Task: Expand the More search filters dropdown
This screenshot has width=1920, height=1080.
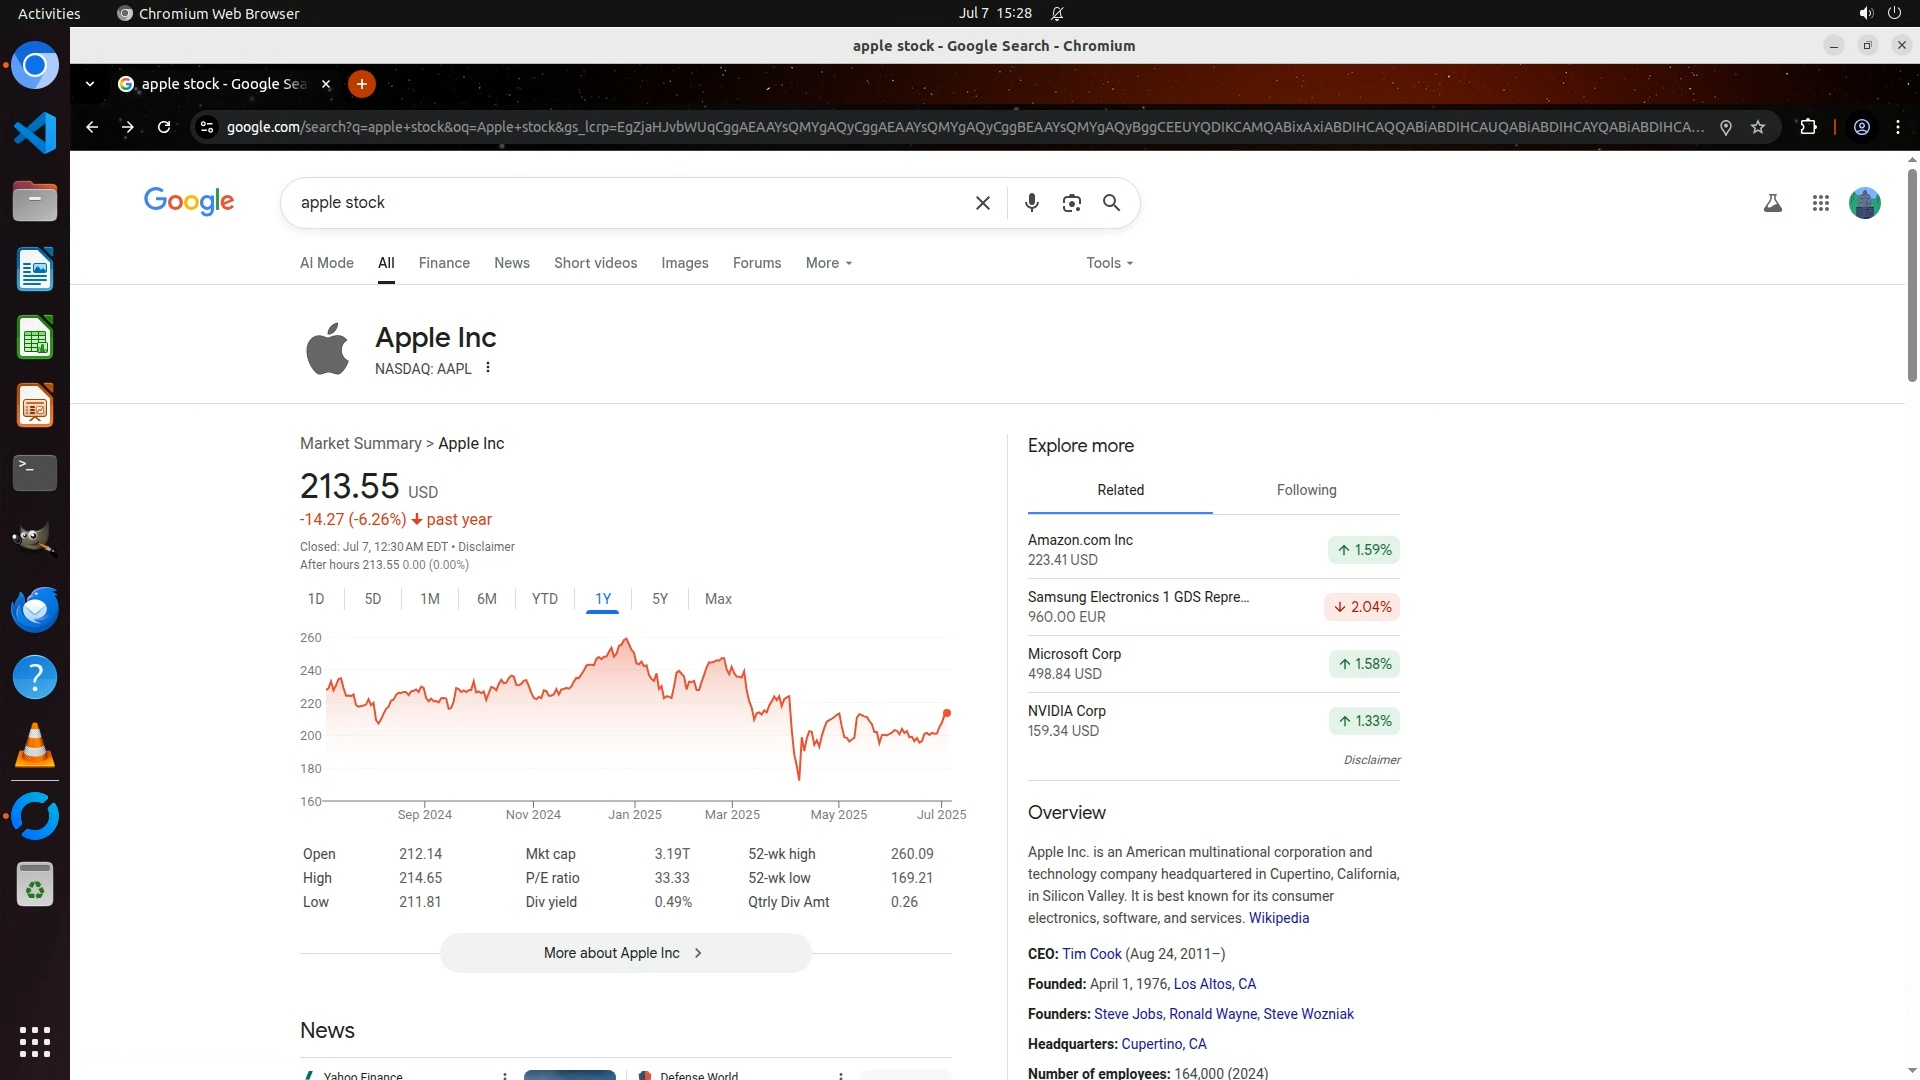Action: tap(828, 263)
